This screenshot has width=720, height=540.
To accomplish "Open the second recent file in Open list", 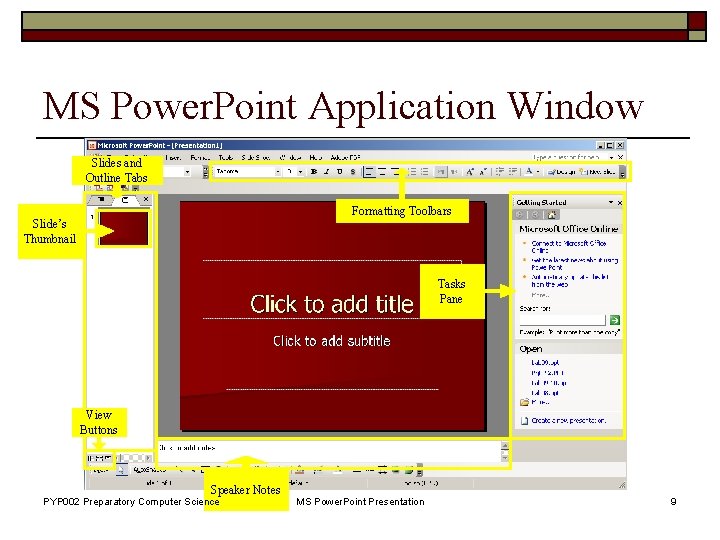I will pos(547,373).
